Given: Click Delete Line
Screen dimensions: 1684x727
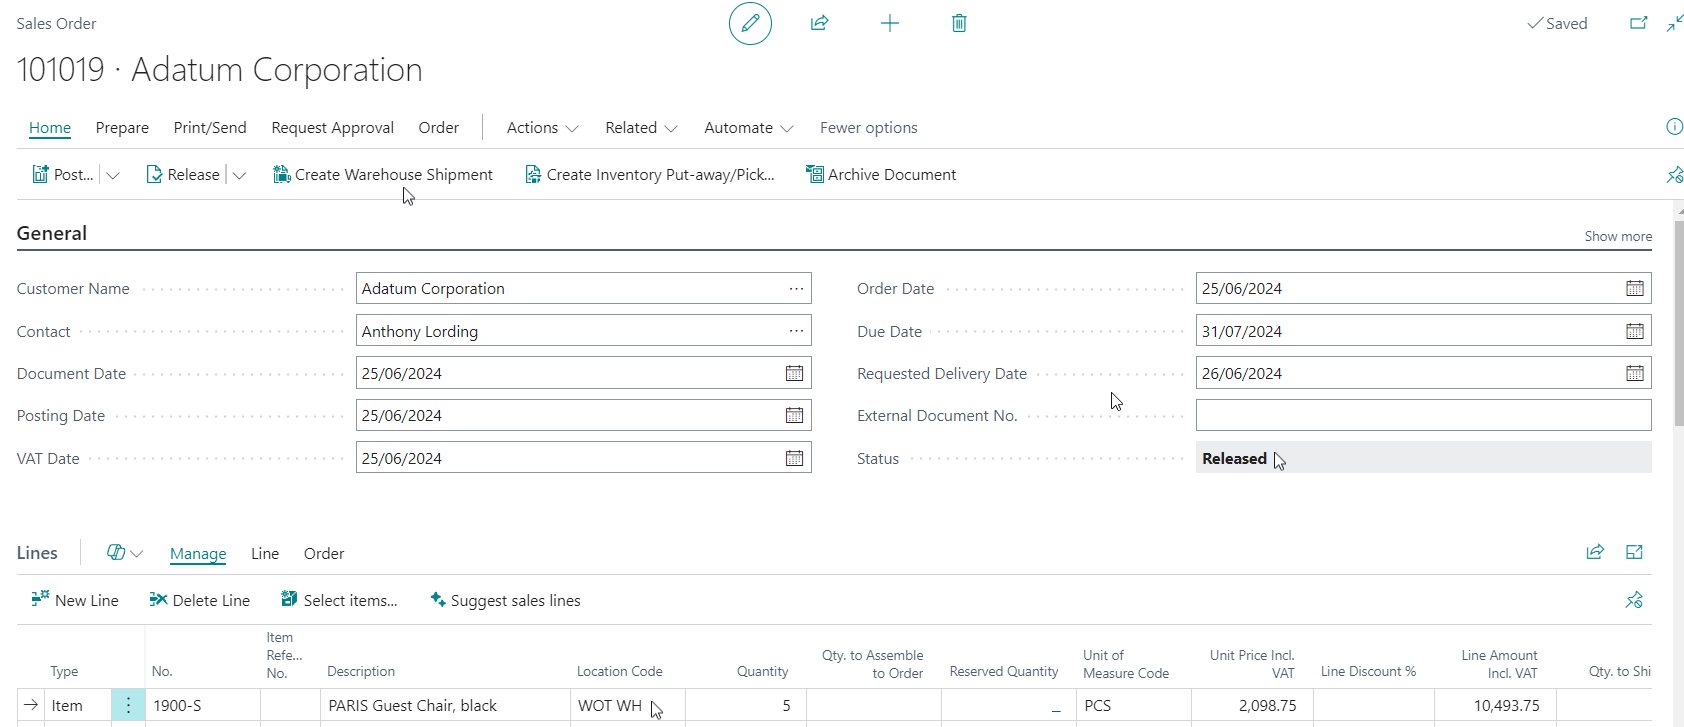Looking at the screenshot, I should [199, 600].
